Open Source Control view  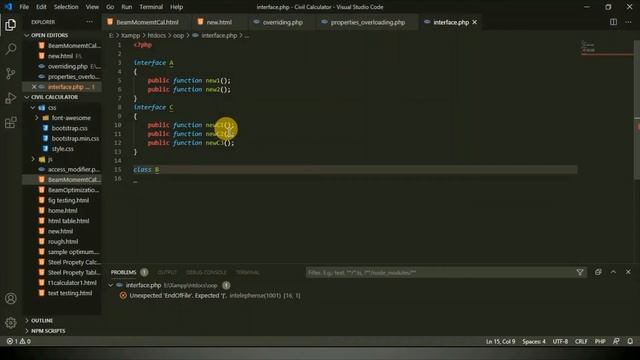tap(11, 73)
